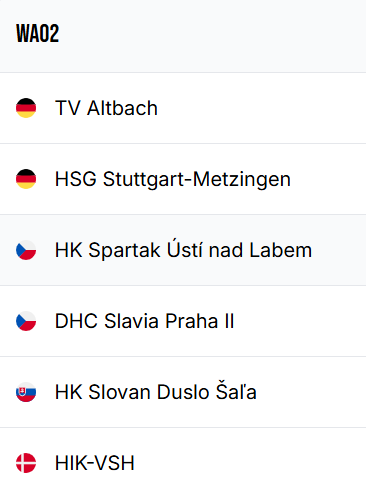
Task: Click the WAO2 group heading
Action: [38, 34]
